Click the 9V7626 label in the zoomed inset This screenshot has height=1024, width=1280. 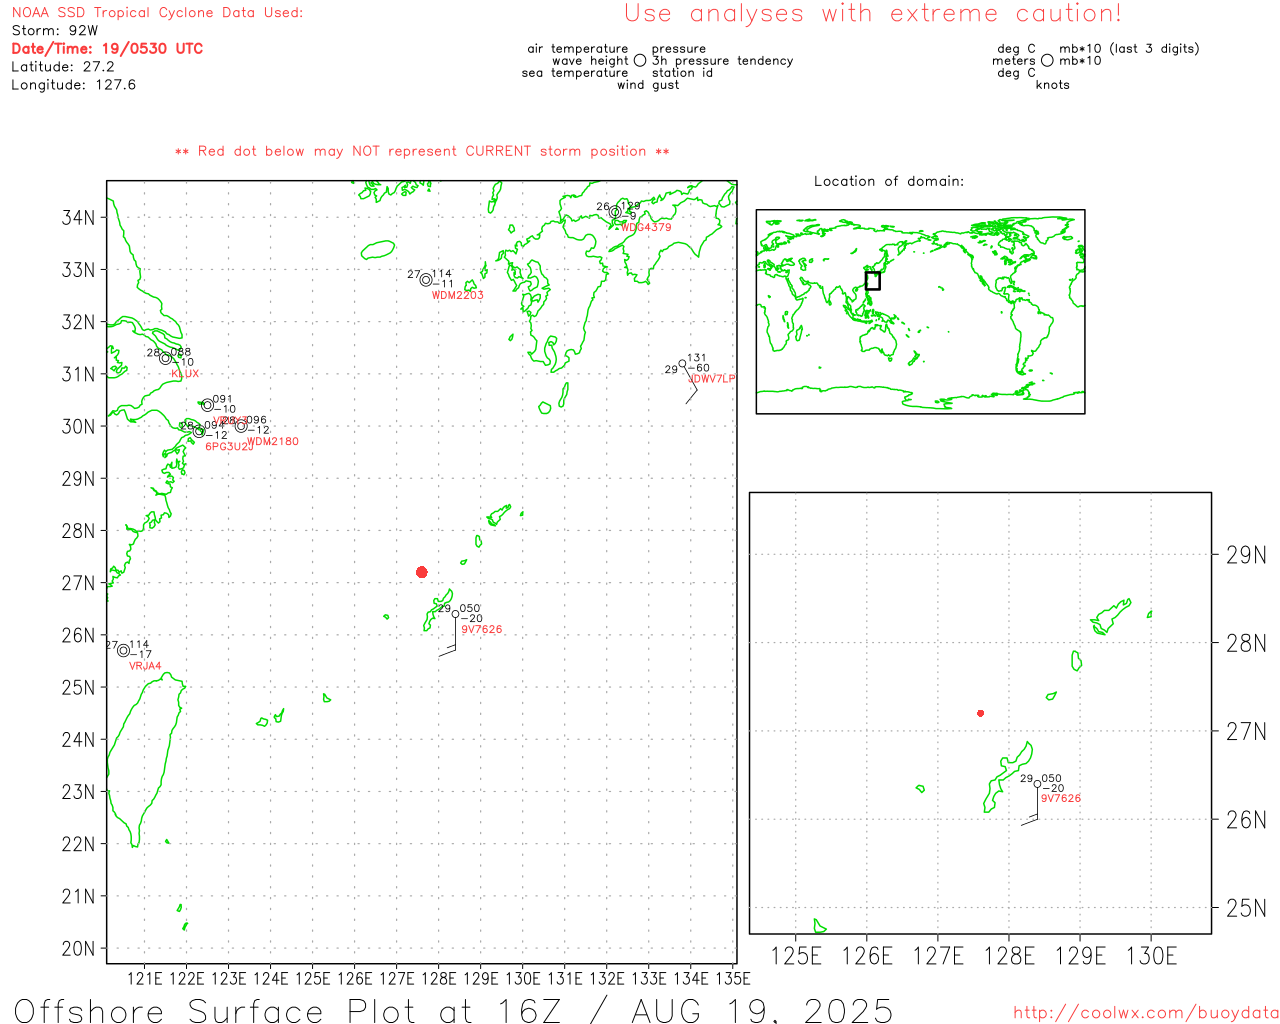click(1061, 799)
